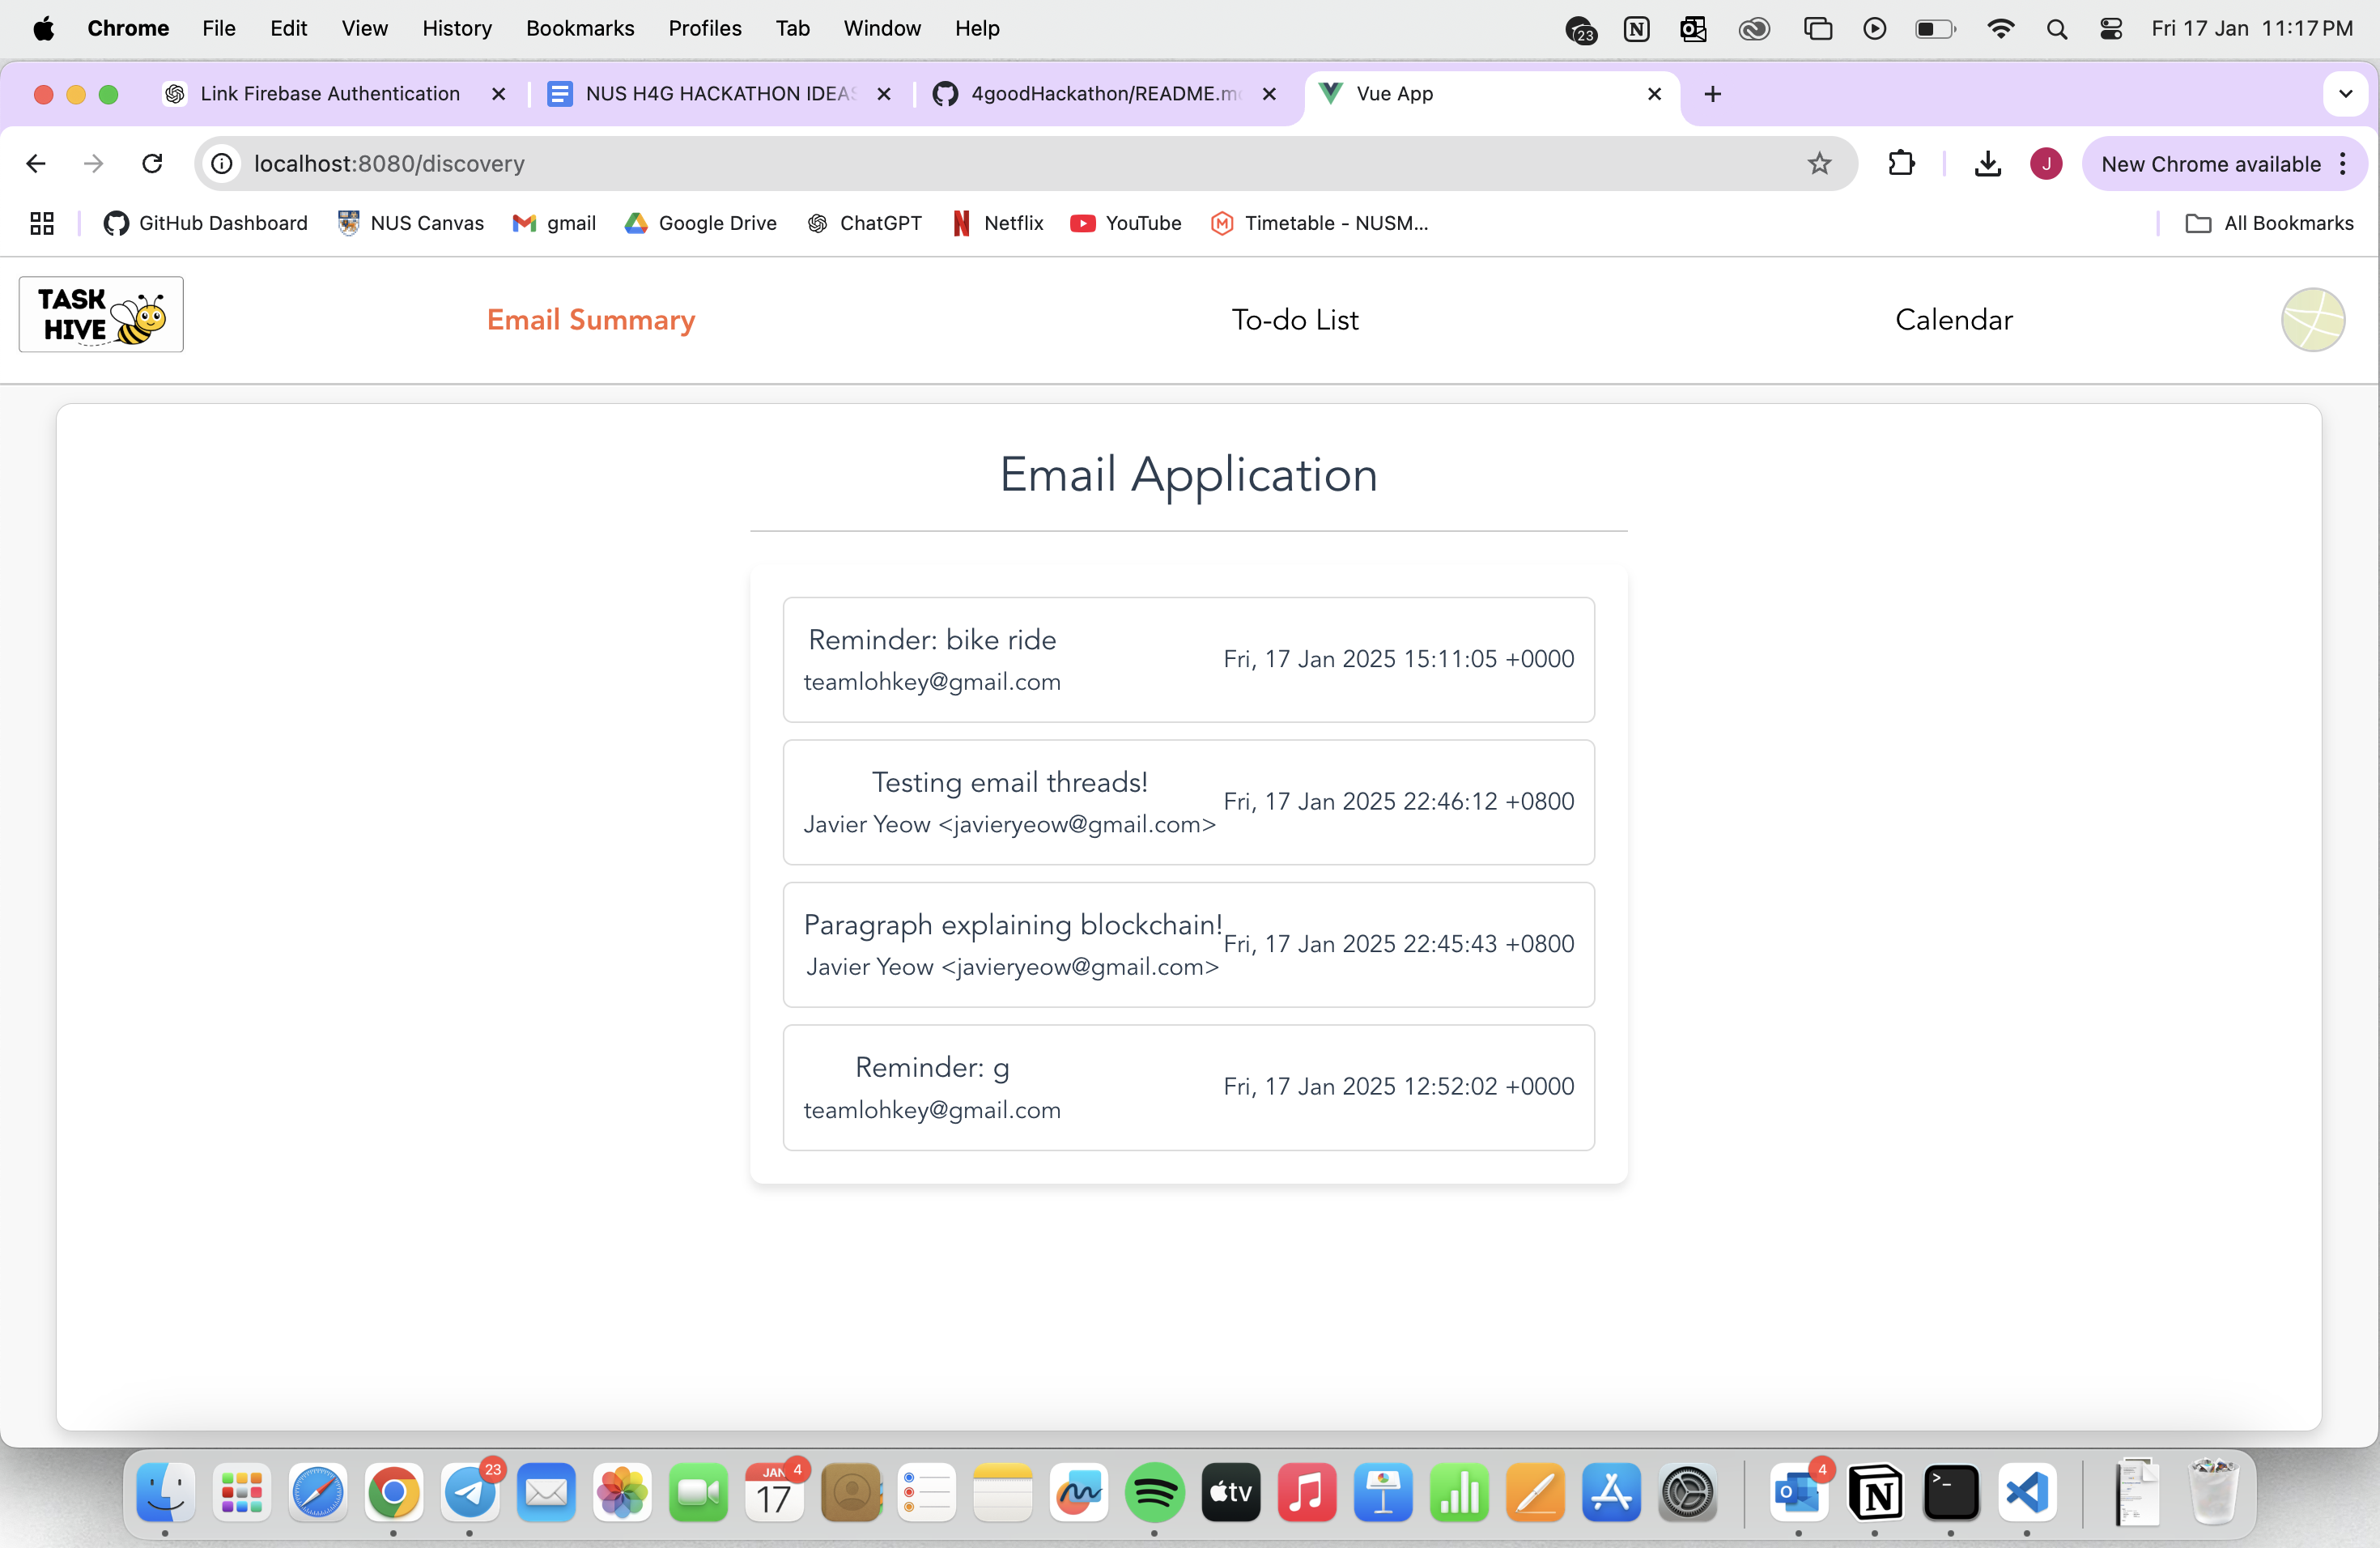View site information icon in address bar
The width and height of the screenshot is (2380, 1548).
coord(222,163)
